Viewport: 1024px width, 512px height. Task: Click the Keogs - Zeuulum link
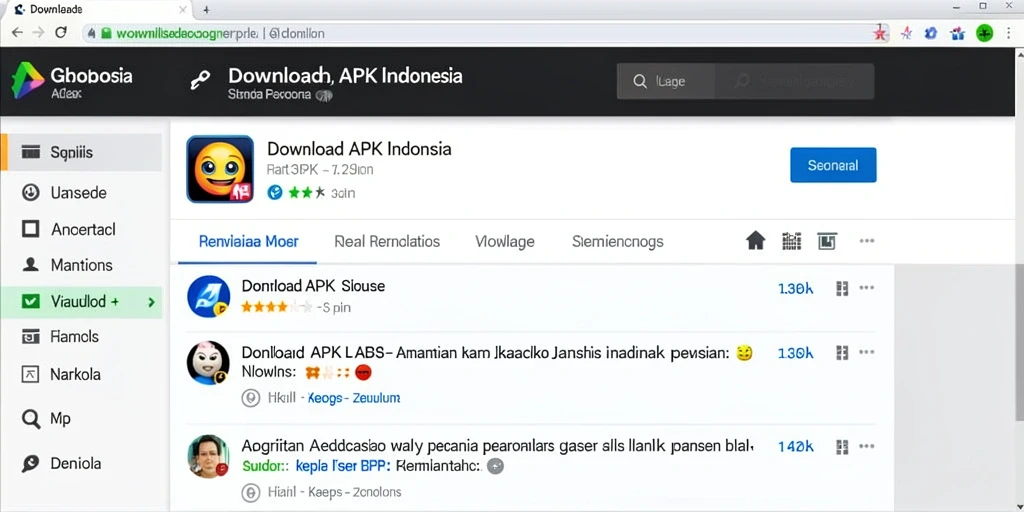[x=354, y=398]
